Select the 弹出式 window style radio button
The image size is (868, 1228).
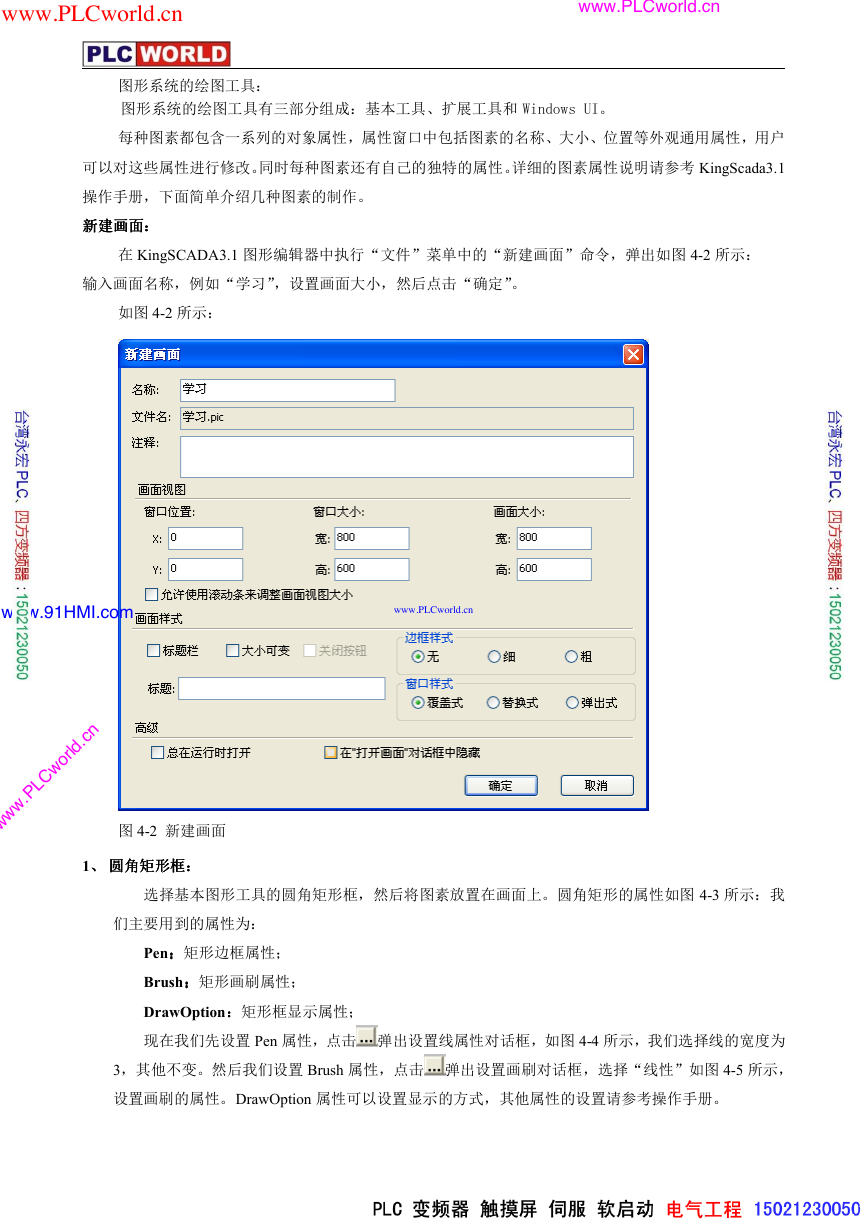pos(571,703)
